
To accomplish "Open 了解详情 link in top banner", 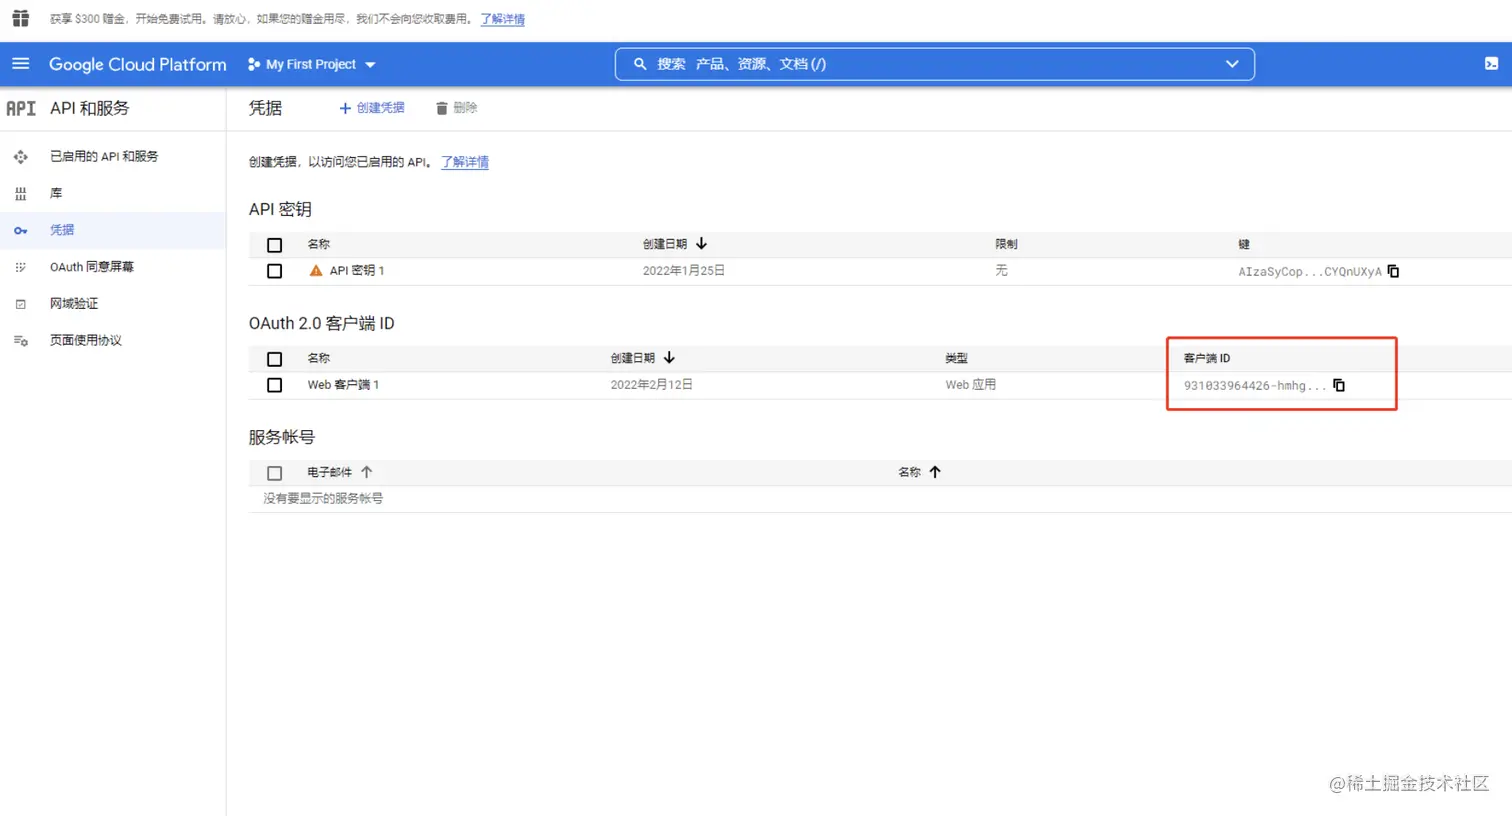I will 502,19.
